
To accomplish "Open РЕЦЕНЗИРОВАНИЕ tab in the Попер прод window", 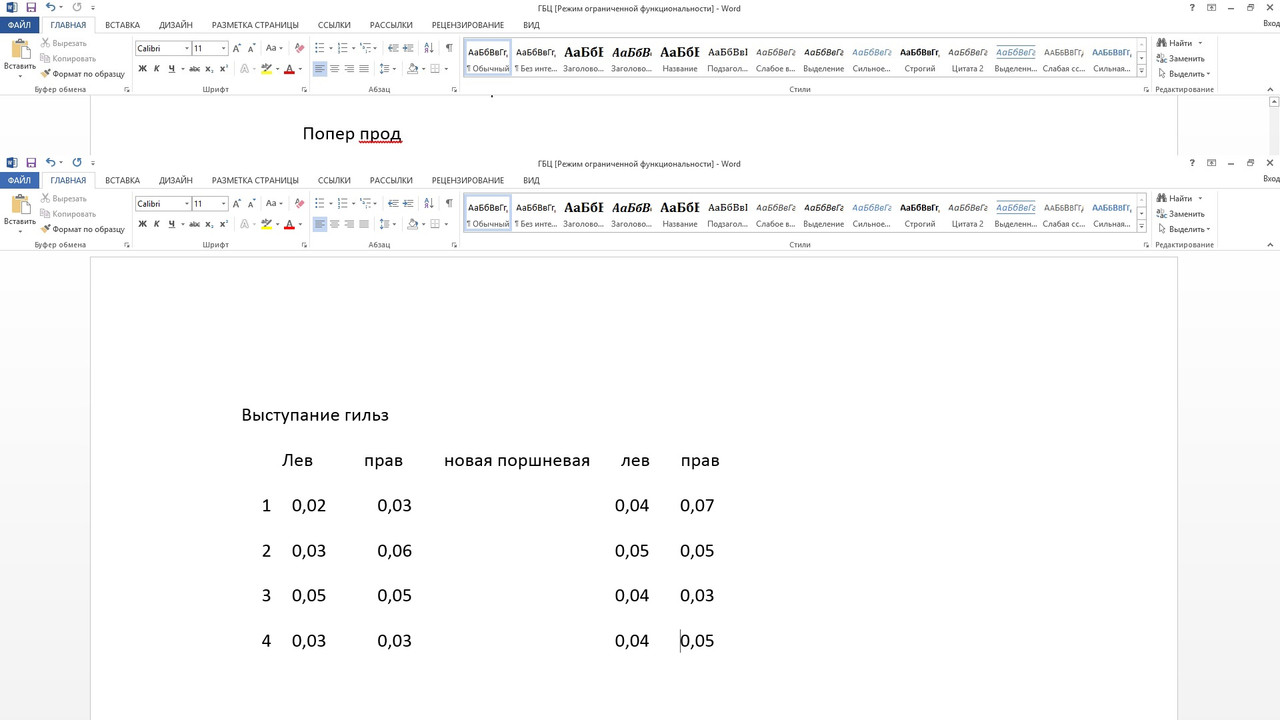I will click(x=470, y=25).
